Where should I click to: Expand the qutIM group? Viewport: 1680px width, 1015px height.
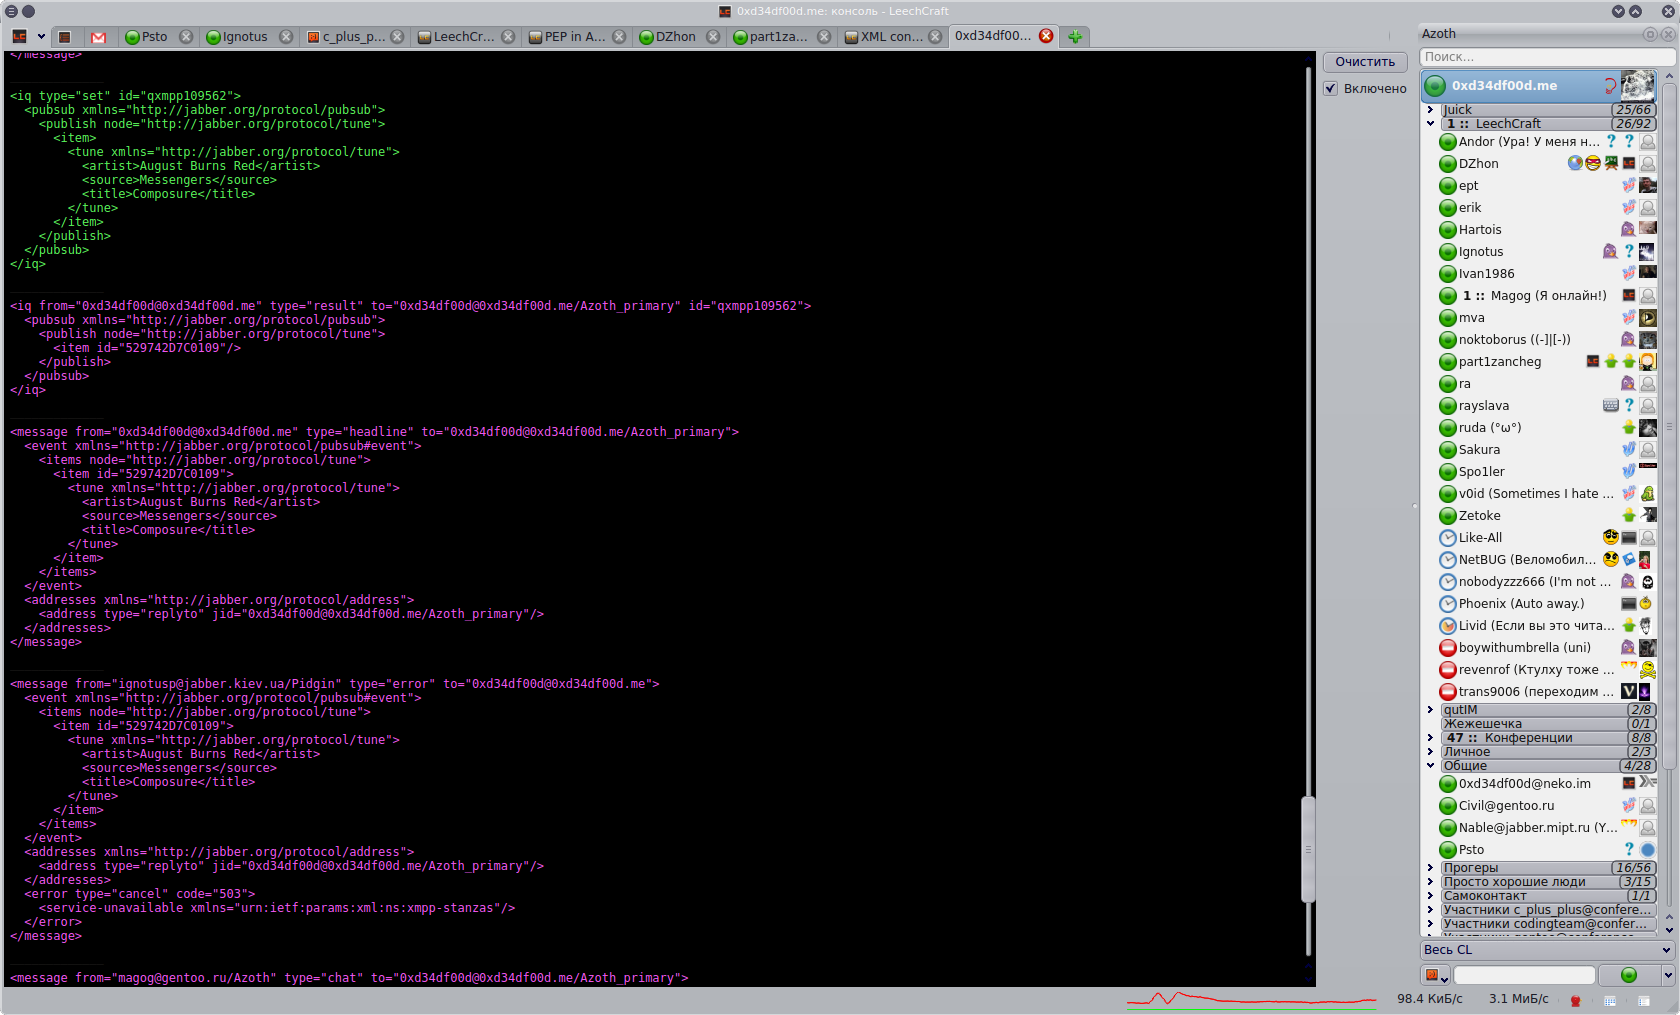1430,710
